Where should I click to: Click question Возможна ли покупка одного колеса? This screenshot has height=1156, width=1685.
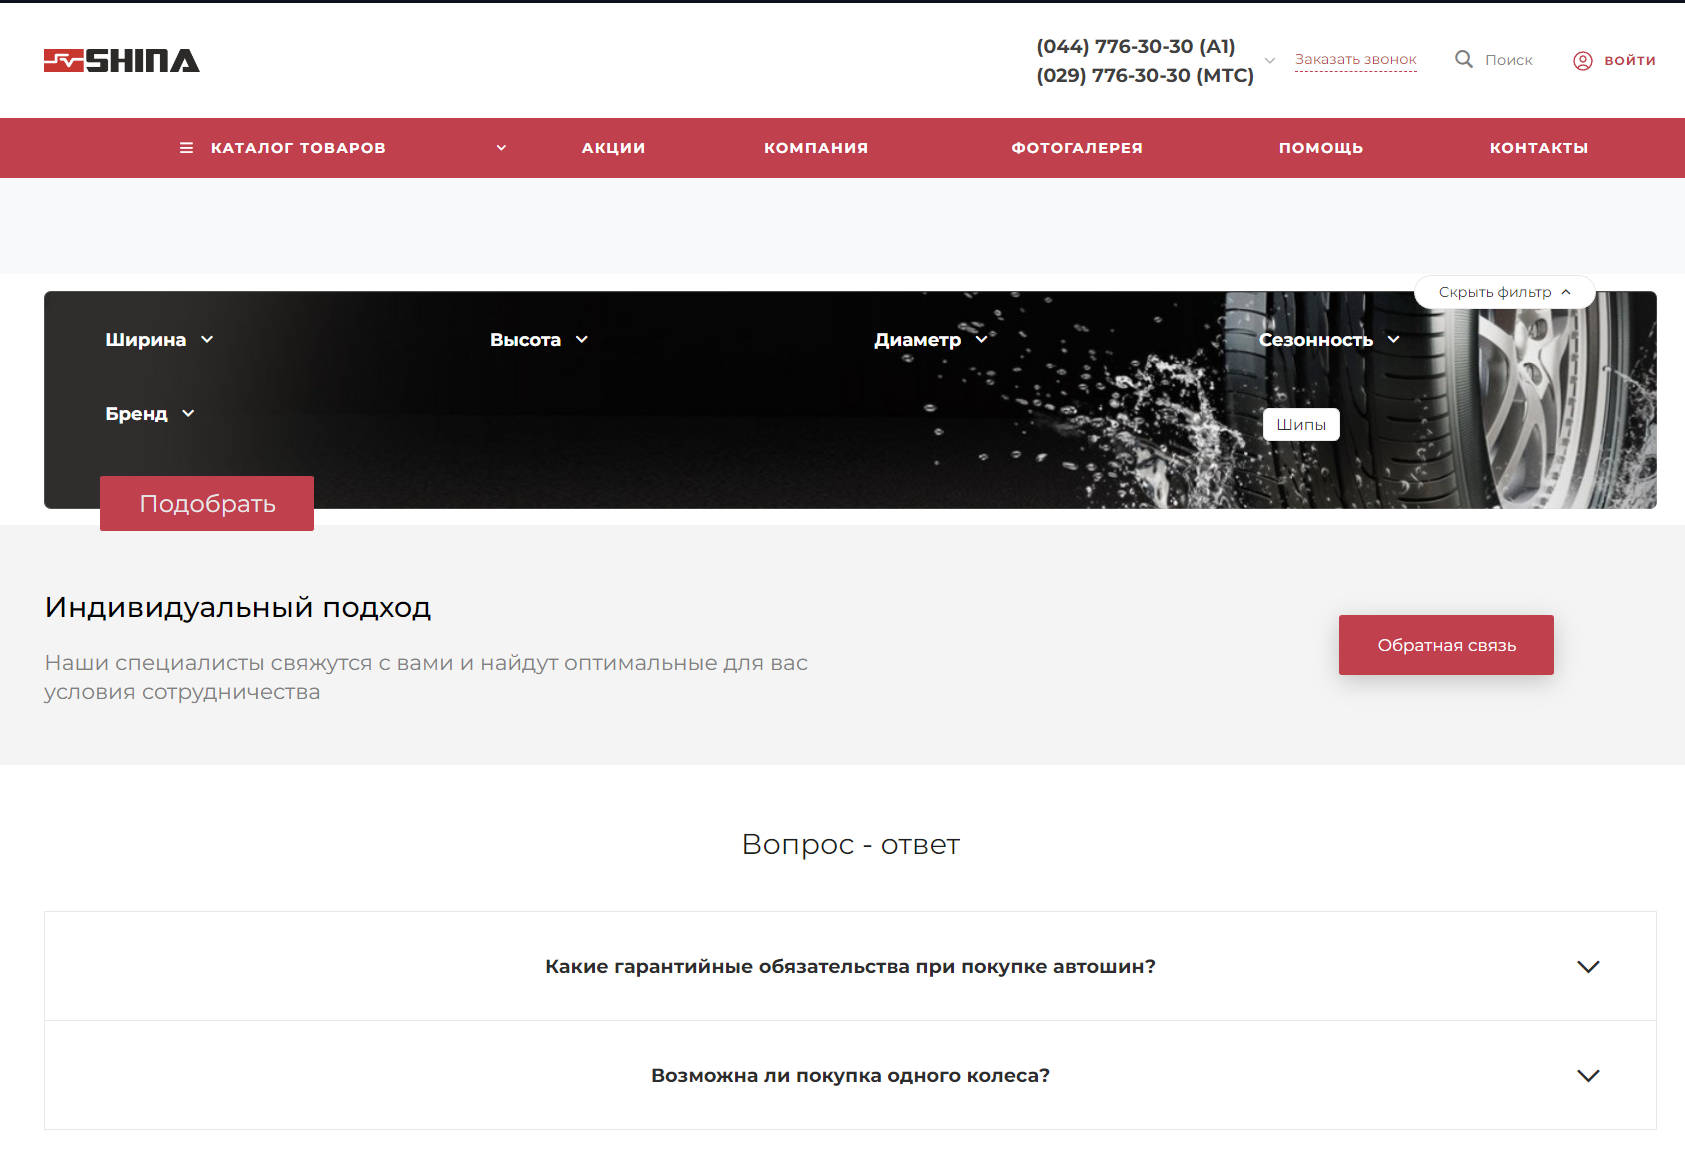850,1076
